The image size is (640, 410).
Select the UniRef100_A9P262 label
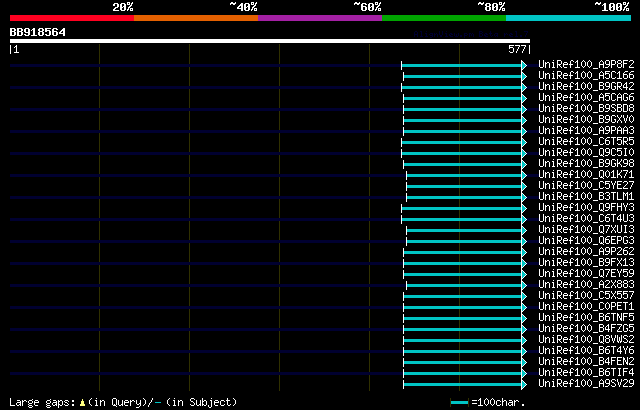pyautogui.click(x=586, y=252)
